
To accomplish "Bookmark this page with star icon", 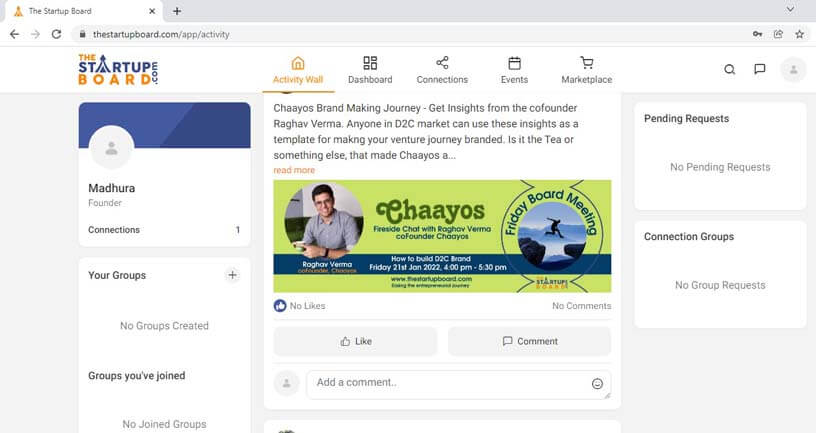I will click(799, 34).
